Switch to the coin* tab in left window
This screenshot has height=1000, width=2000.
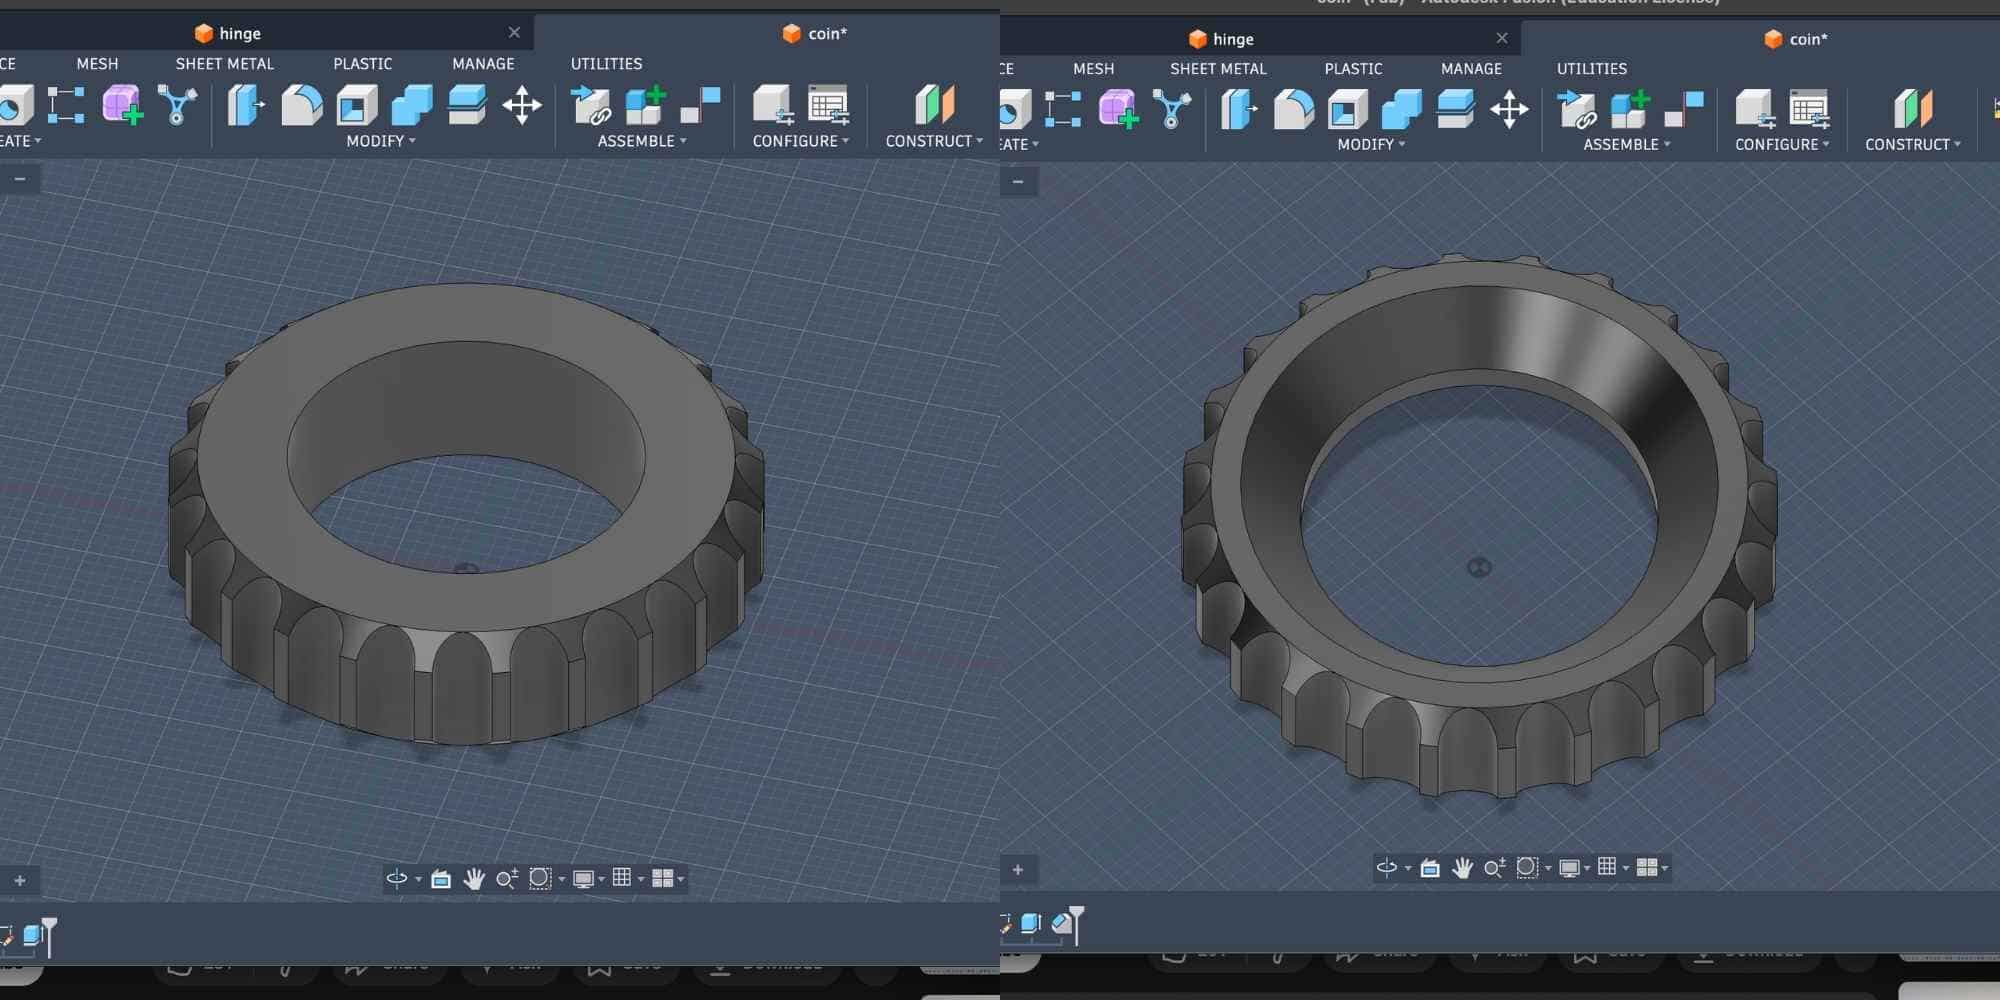[815, 33]
